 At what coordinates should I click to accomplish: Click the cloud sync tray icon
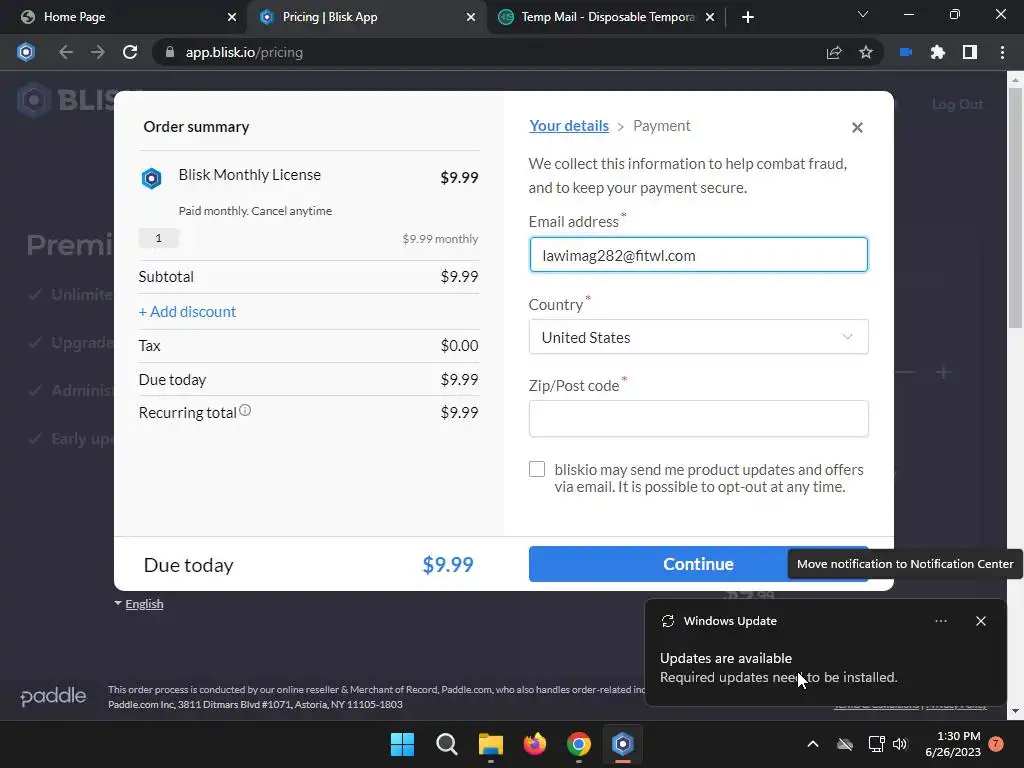point(845,744)
